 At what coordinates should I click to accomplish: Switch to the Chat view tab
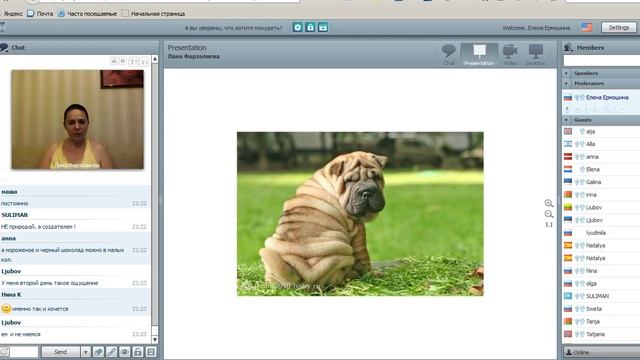click(x=448, y=54)
